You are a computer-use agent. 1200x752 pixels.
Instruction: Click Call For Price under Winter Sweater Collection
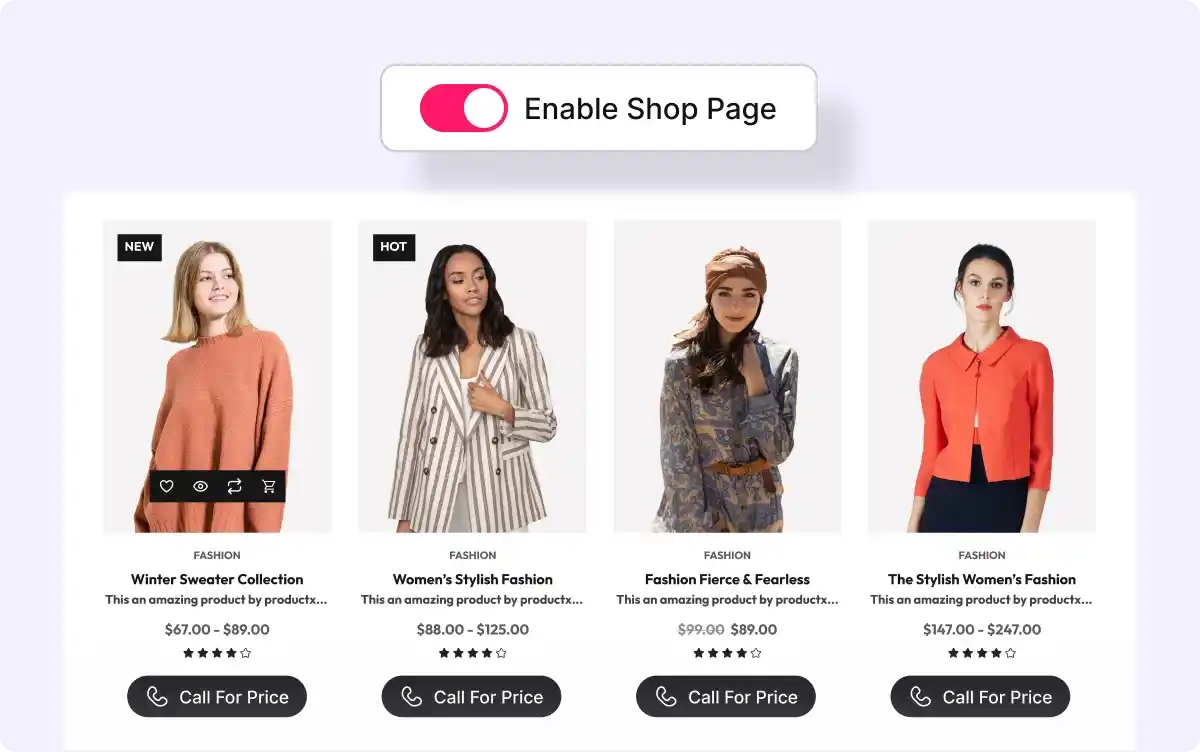(x=217, y=697)
